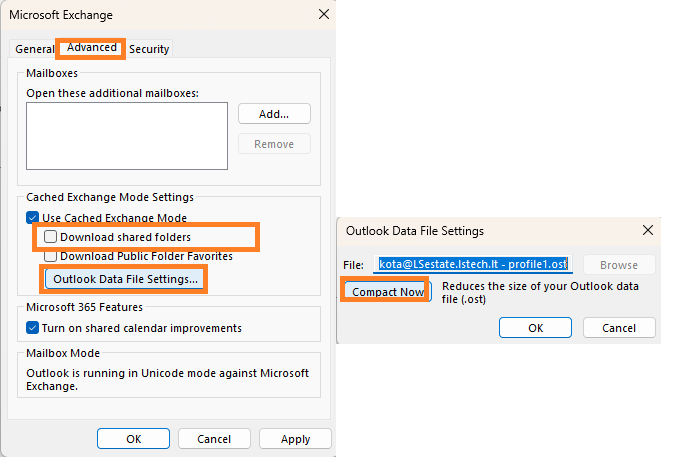Click 'Open these additional mailboxes:' label
This screenshot has height=457, width=676.
(x=113, y=93)
